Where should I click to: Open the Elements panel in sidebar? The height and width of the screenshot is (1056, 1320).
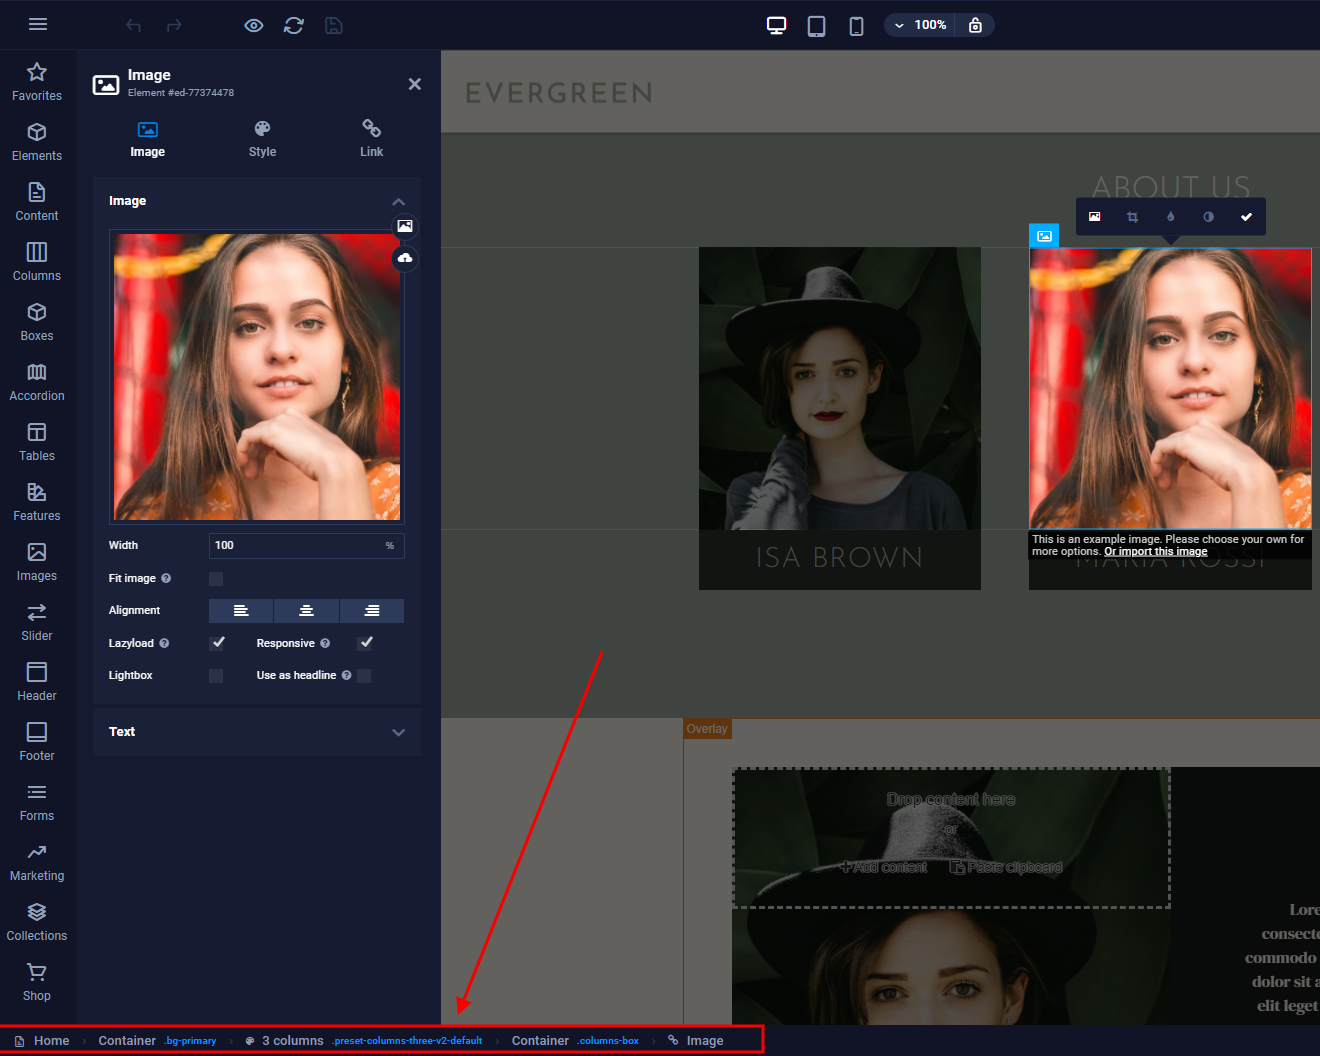[37, 142]
